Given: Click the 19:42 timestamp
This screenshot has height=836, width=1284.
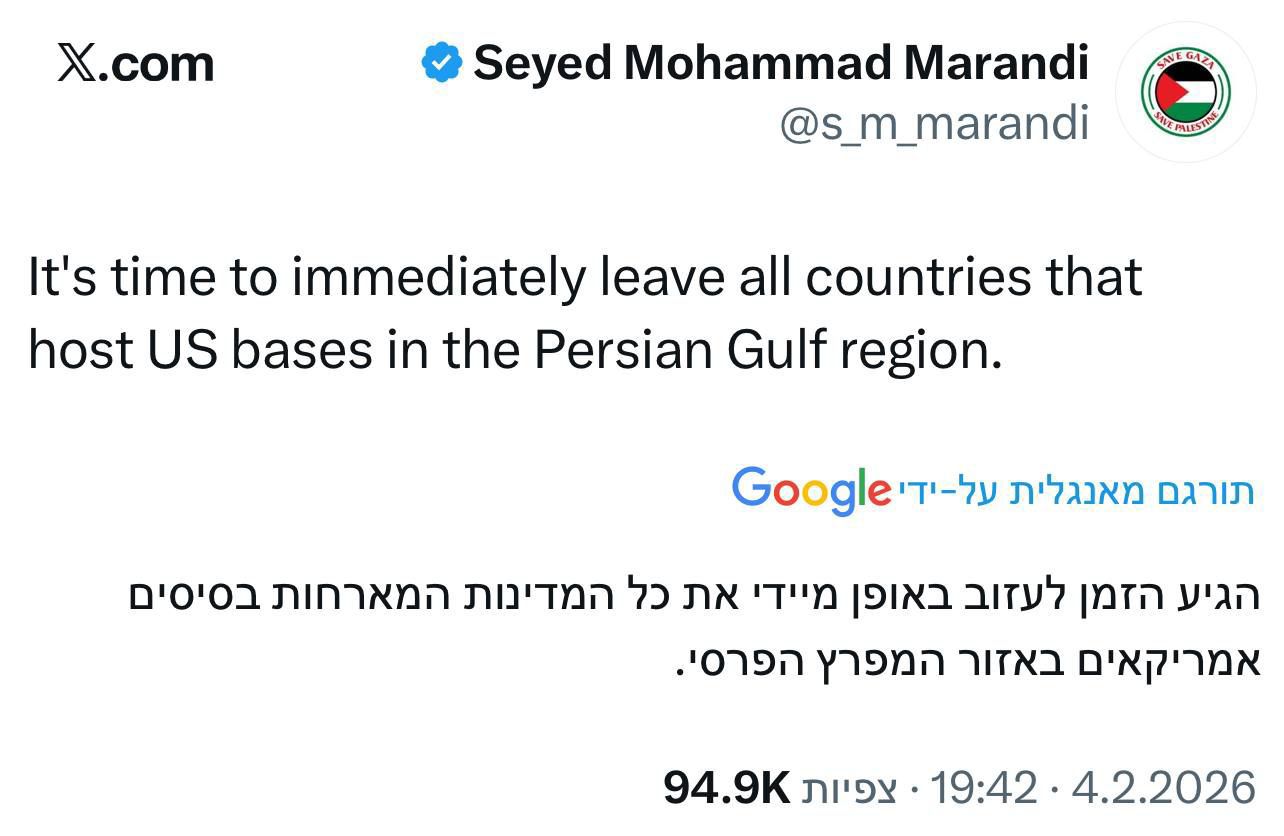Looking at the screenshot, I should pyautogui.click(x=984, y=788).
